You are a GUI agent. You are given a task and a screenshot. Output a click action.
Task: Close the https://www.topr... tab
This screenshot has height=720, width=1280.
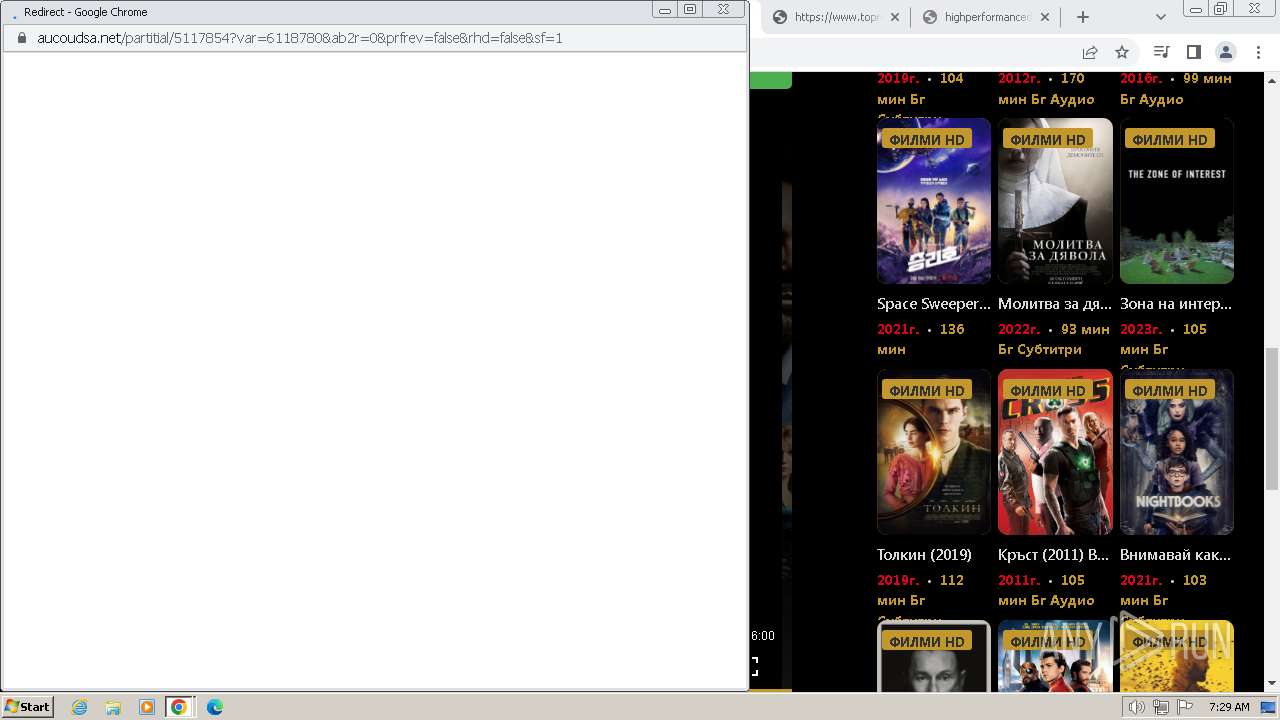[x=894, y=17]
